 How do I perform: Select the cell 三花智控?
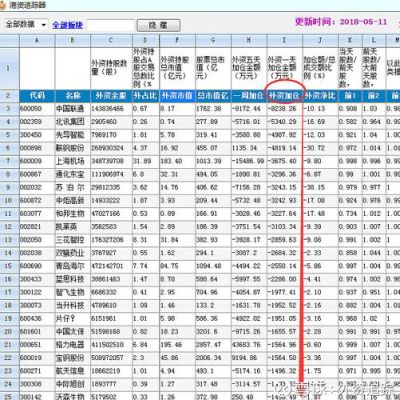pos(73,240)
